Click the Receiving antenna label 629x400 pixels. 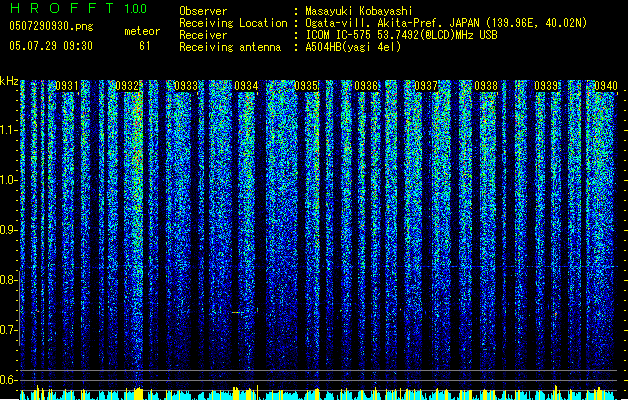pyautogui.click(x=230, y=47)
